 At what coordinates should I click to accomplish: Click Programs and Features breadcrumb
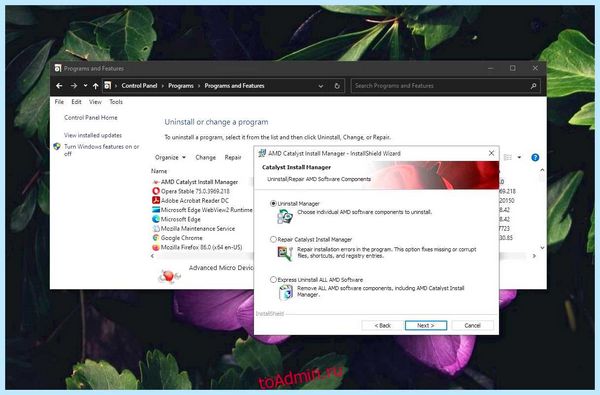234,86
